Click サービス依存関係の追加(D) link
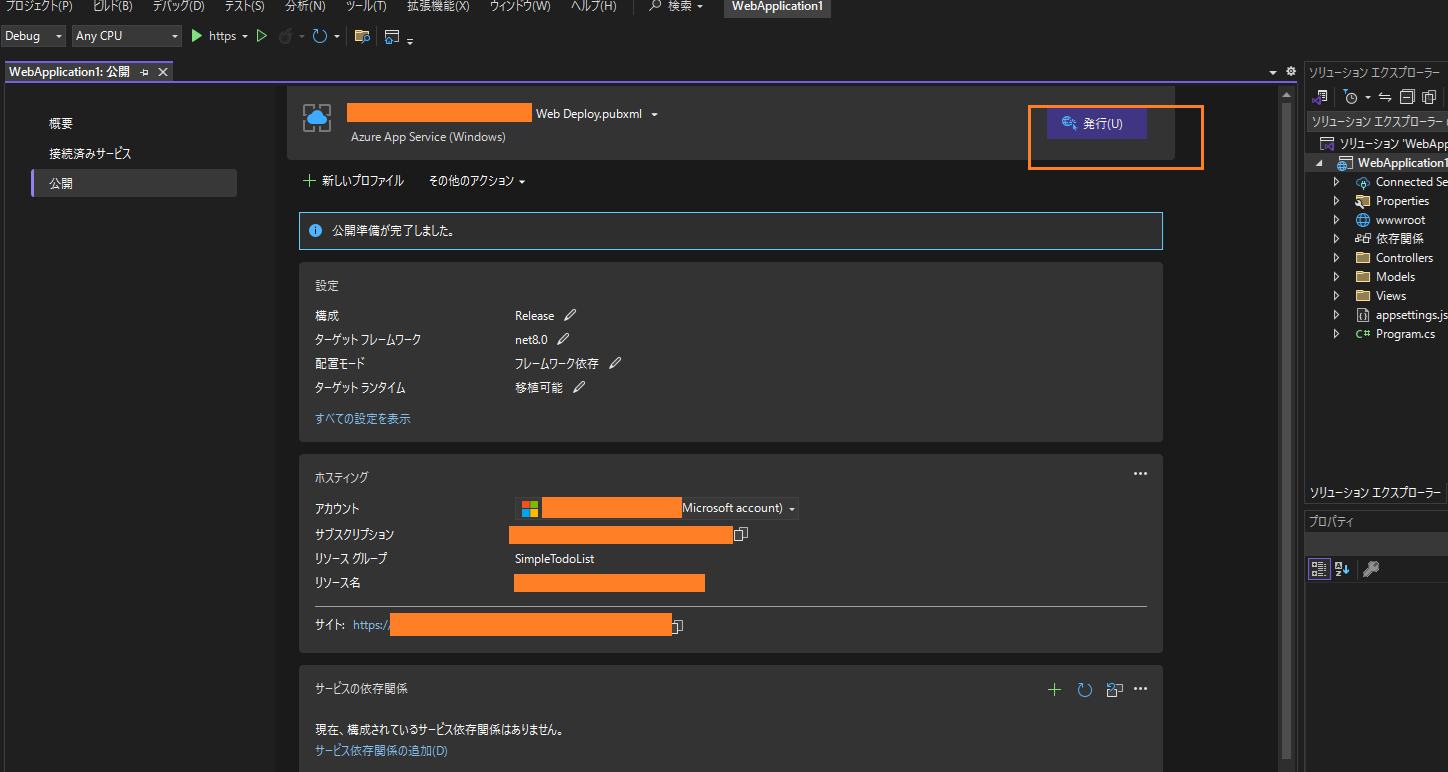Image resolution: width=1448 pixels, height=772 pixels. point(381,750)
